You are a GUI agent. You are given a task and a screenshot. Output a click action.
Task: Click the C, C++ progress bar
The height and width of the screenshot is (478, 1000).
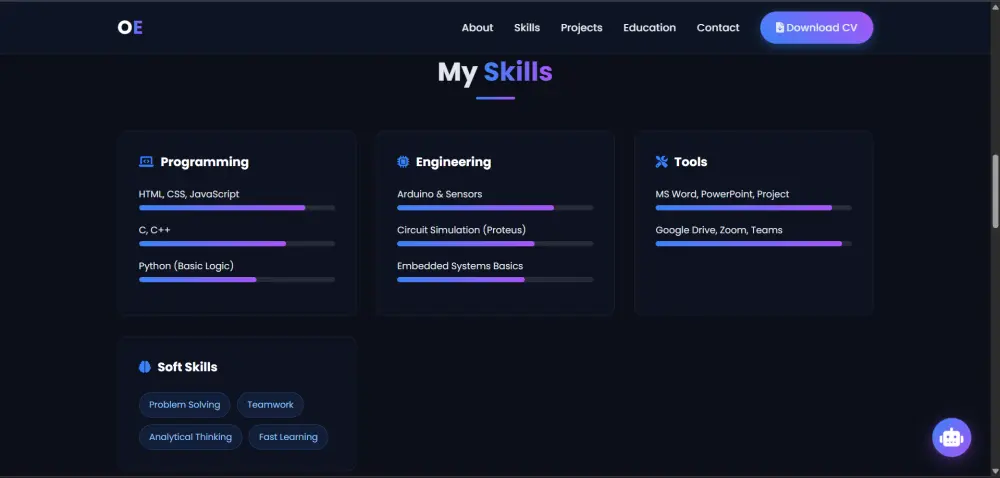point(237,243)
